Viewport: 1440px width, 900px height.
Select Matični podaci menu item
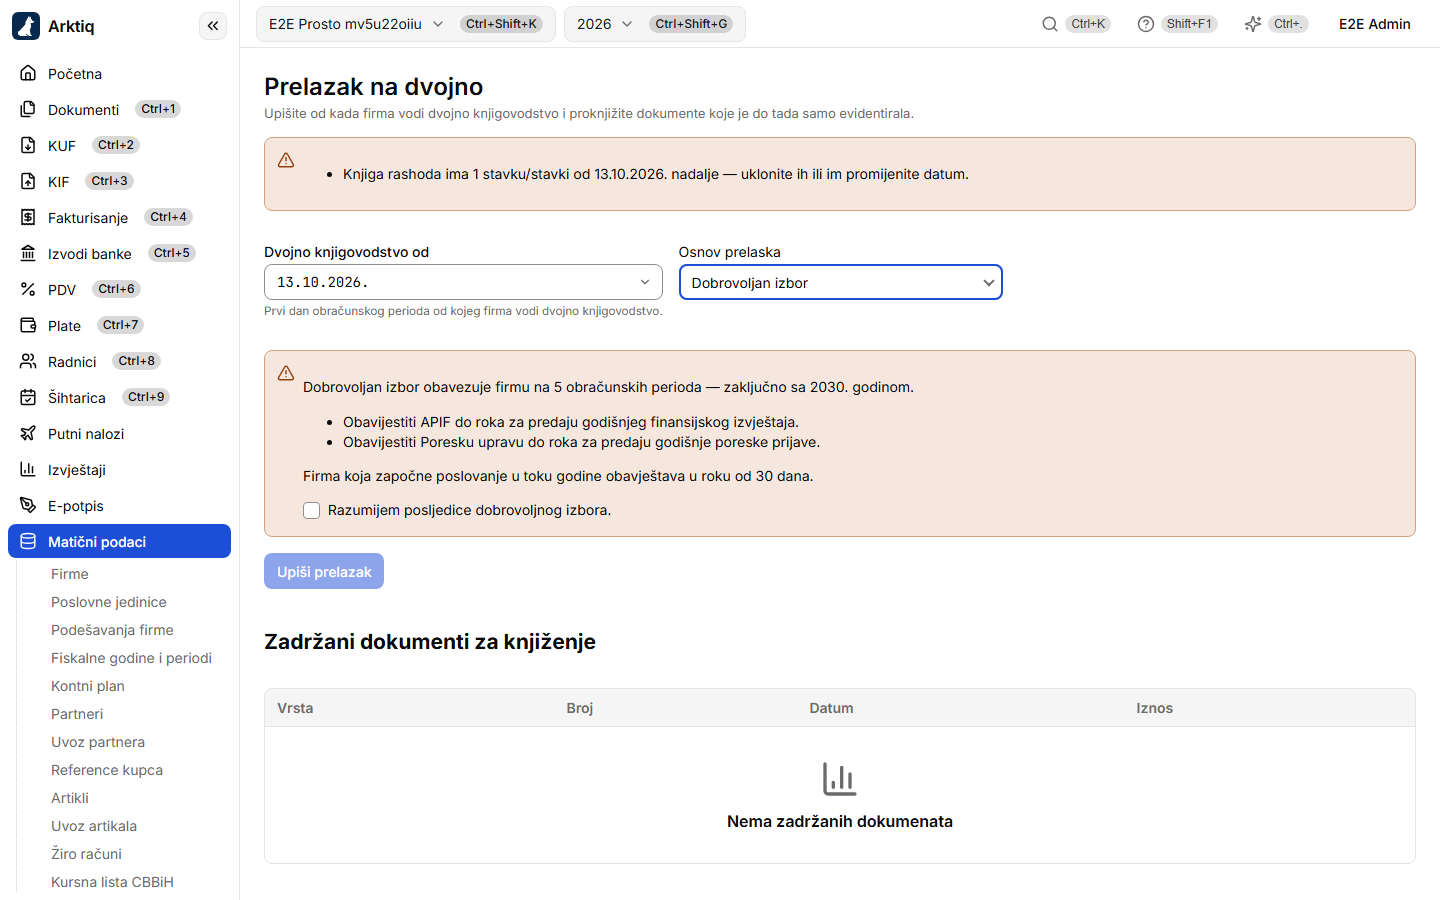(119, 541)
